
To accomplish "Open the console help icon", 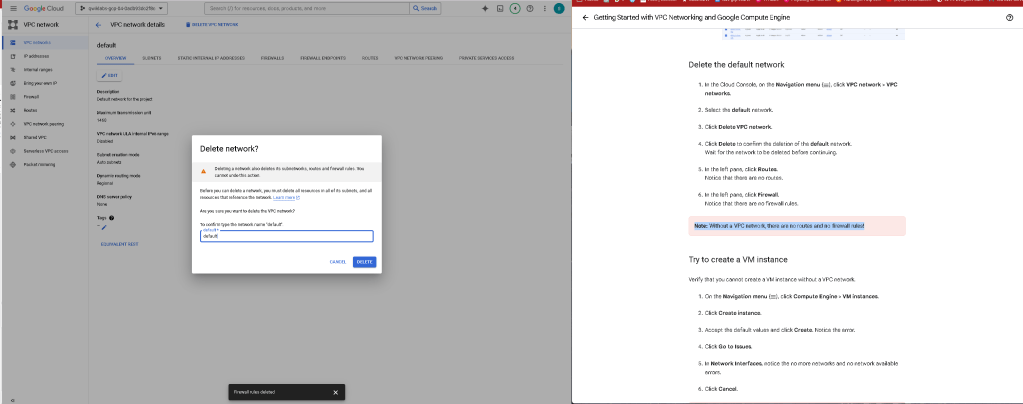I will click(529, 8).
